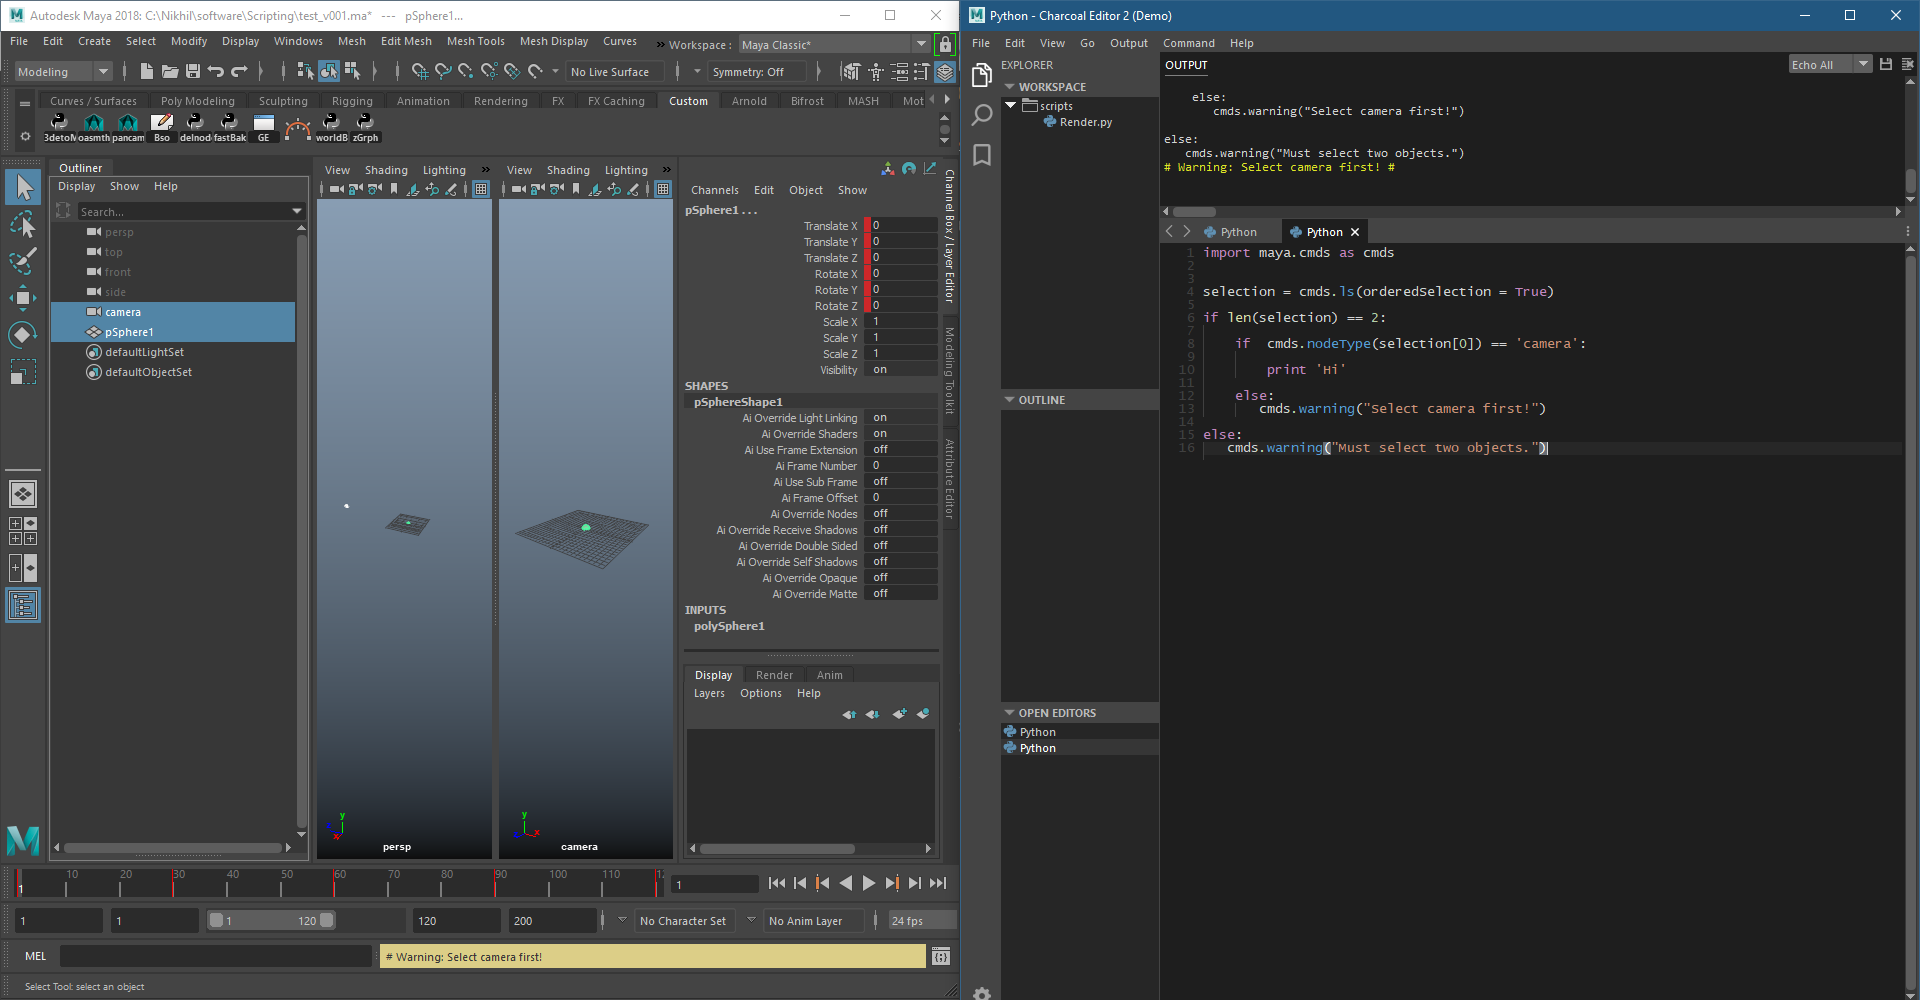The width and height of the screenshot is (1922, 1000).
Task: Toggle MEL command line language
Action: click(x=35, y=957)
